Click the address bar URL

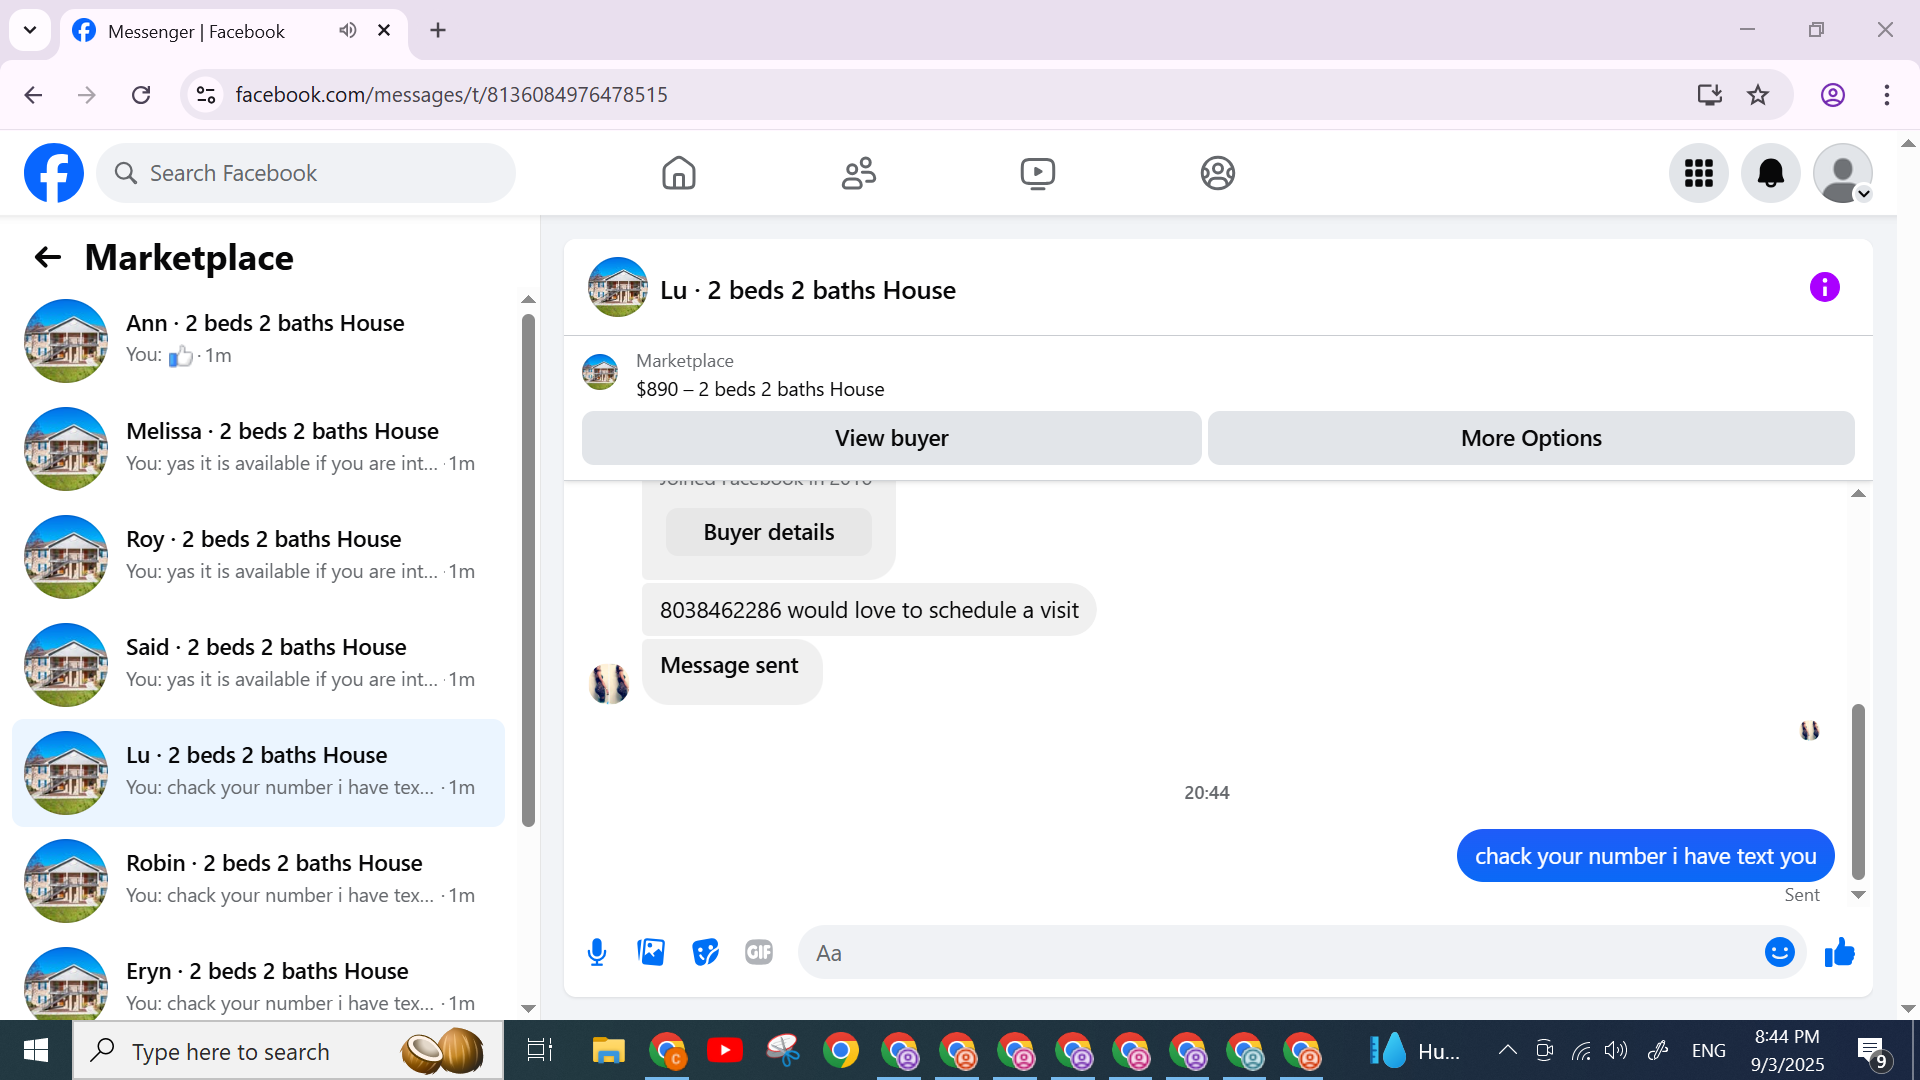451,95
